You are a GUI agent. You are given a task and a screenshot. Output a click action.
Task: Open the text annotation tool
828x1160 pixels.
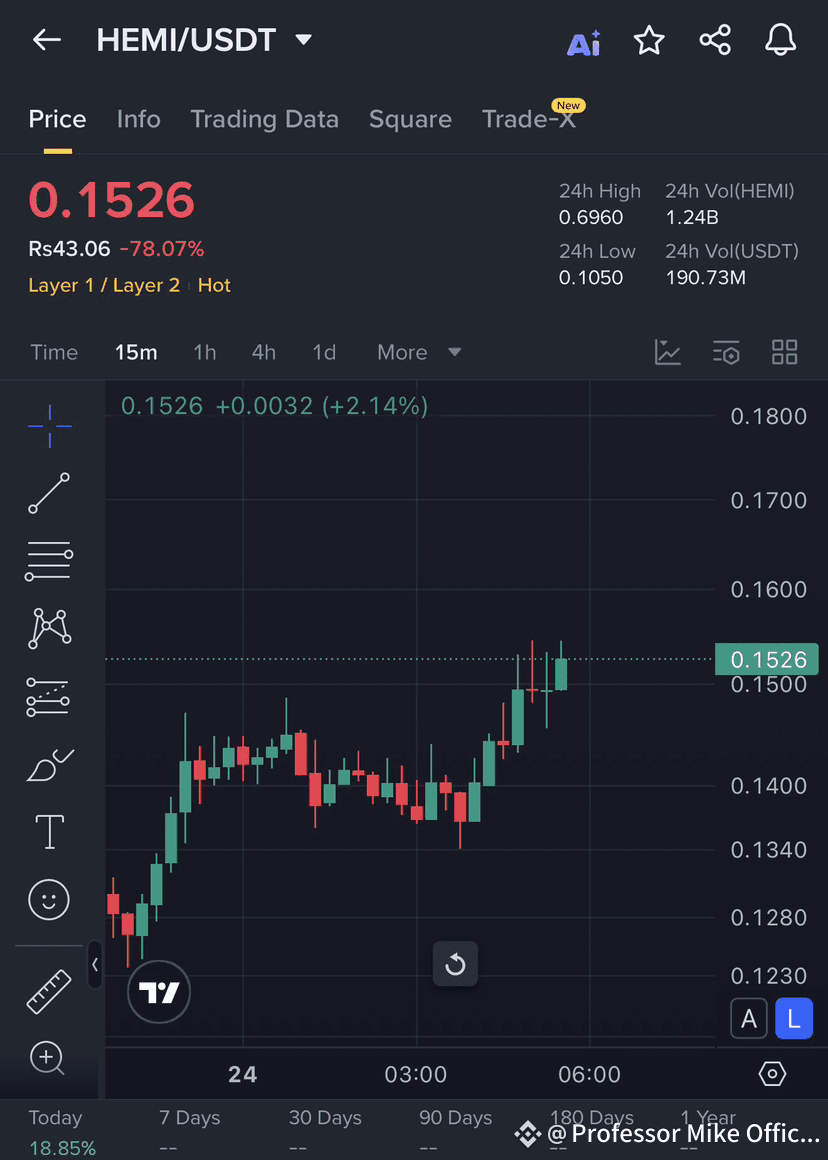pyautogui.click(x=48, y=831)
